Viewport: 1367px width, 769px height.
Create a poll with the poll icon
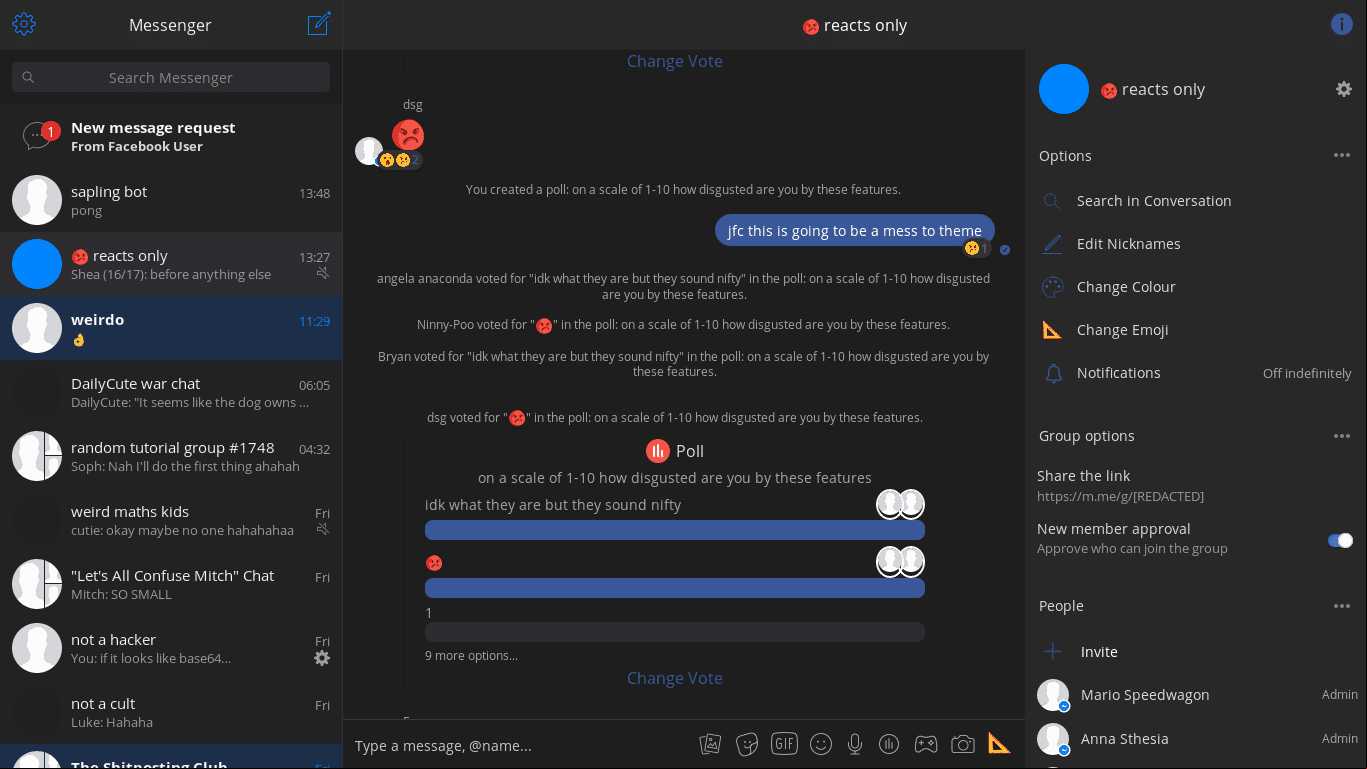point(889,744)
